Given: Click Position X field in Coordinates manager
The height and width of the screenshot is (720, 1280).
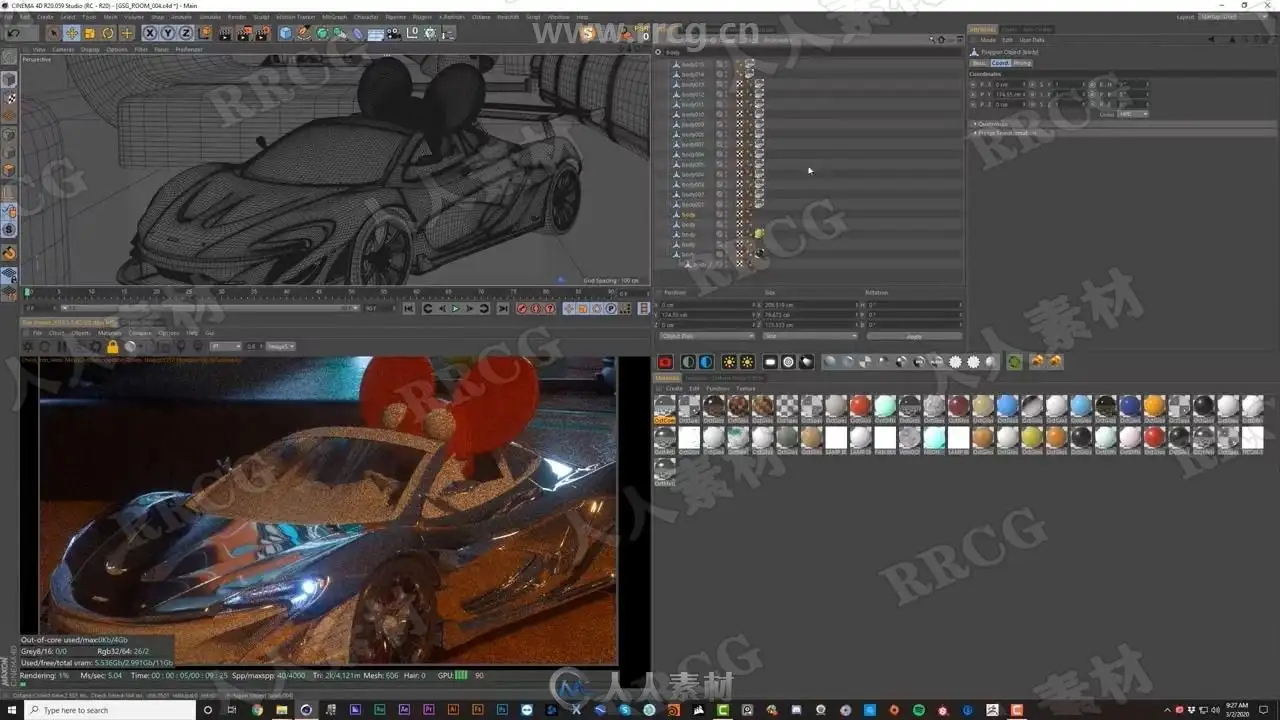Looking at the screenshot, I should [708, 304].
